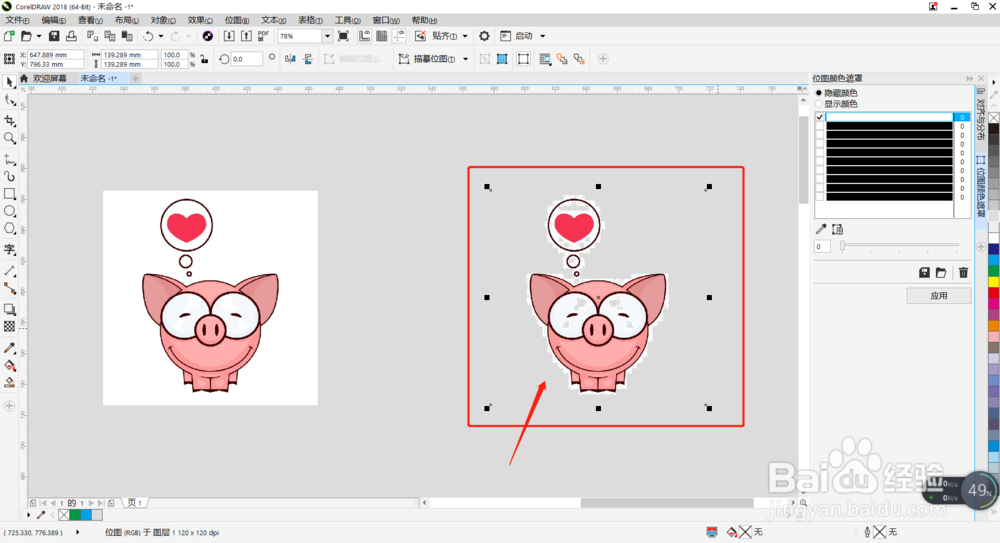
Task: Select the Color Eyedropper tool in toolbox
Action: coord(10,348)
